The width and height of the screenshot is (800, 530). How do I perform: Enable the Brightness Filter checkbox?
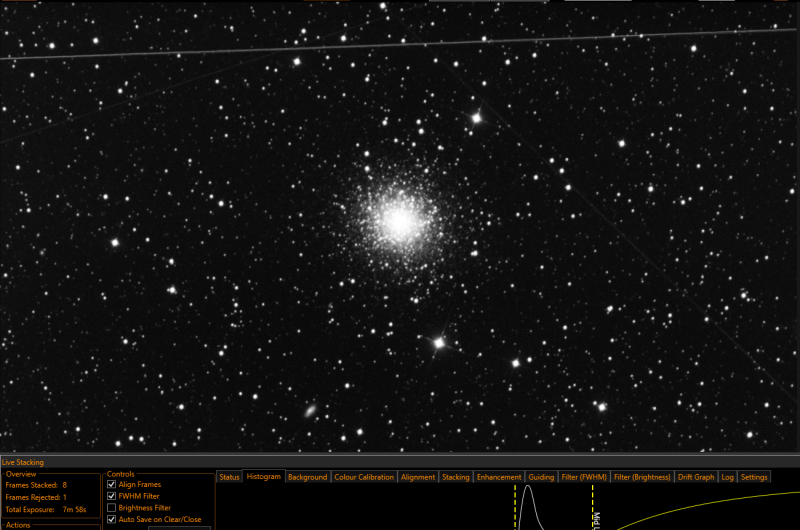112,508
